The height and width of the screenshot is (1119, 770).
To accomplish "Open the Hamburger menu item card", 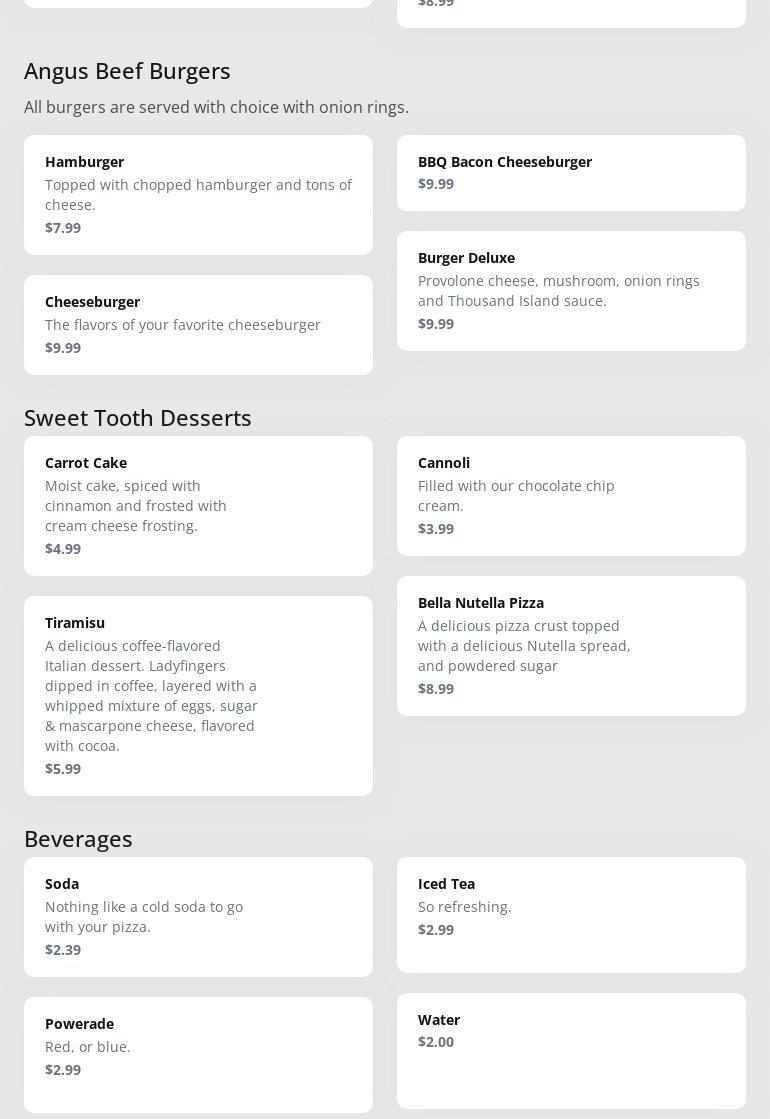I will (x=198, y=194).
